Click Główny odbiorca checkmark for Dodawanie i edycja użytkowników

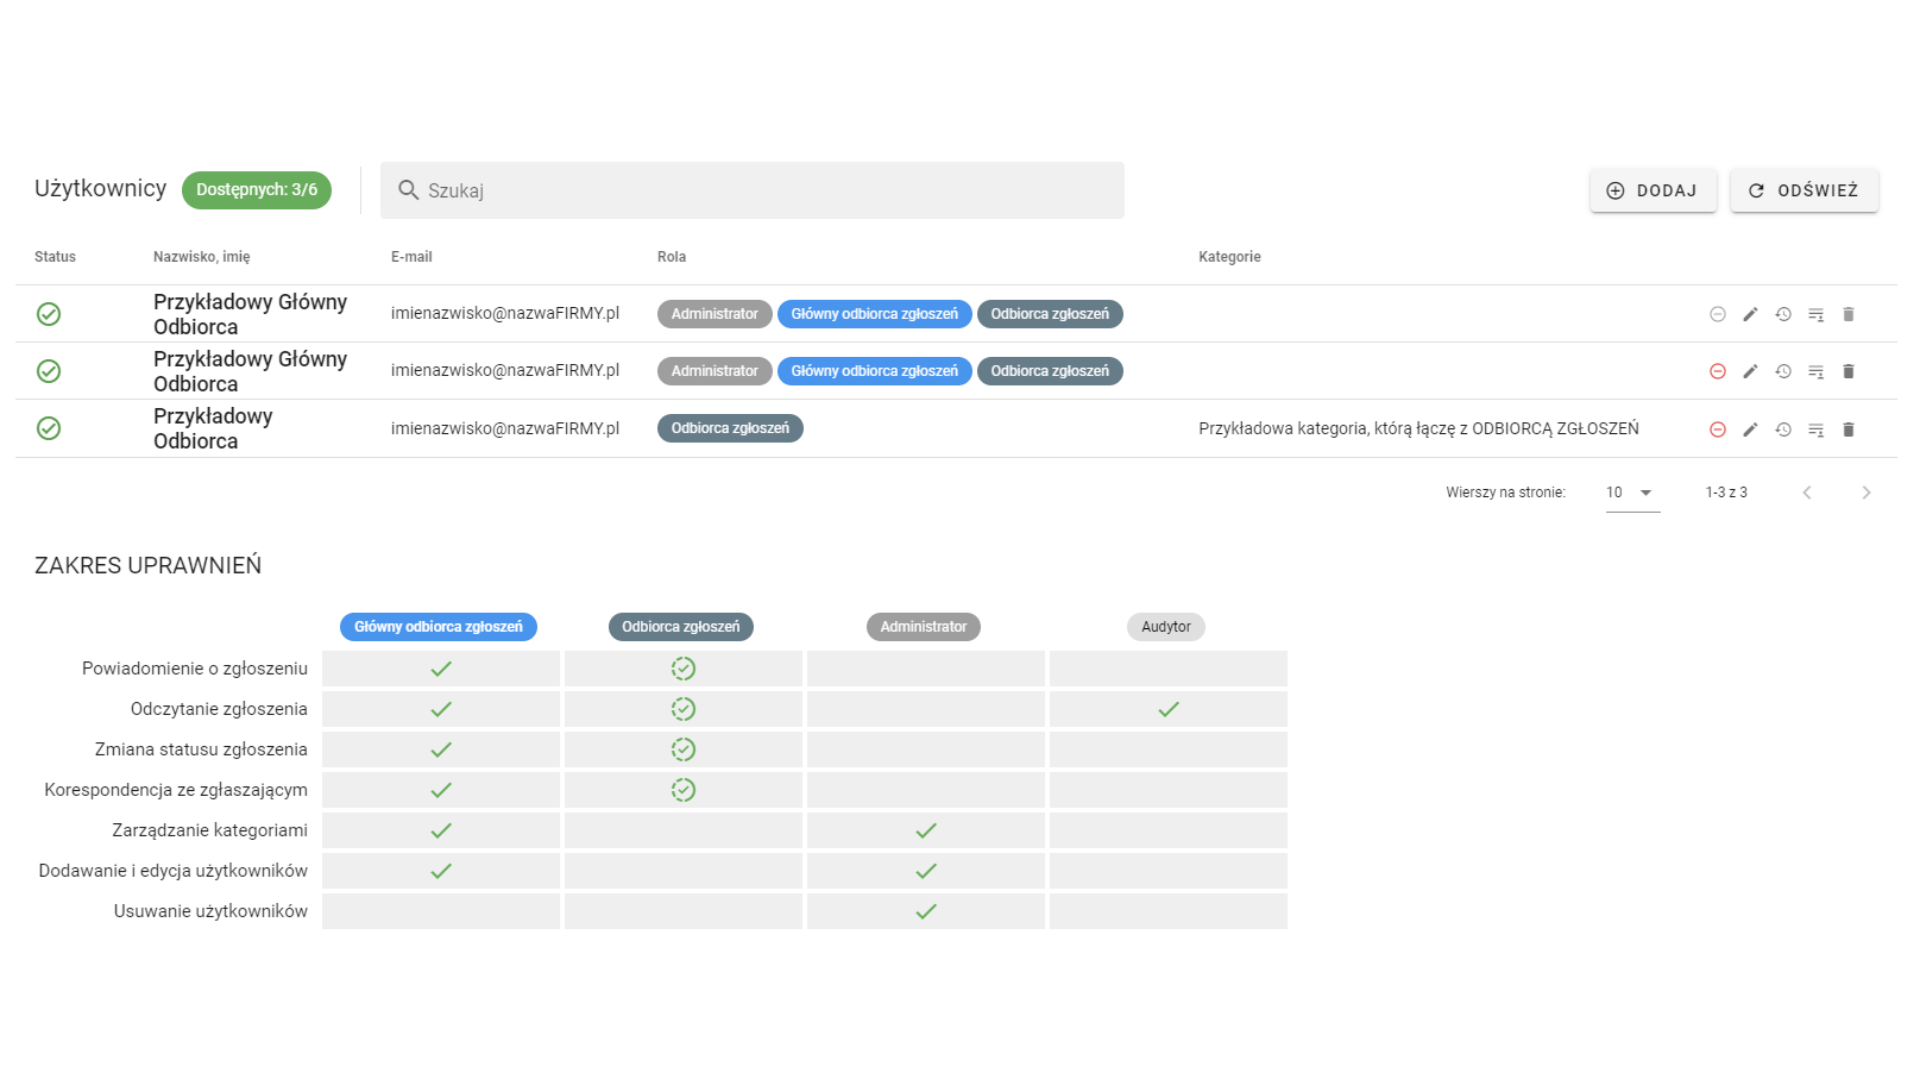(441, 871)
